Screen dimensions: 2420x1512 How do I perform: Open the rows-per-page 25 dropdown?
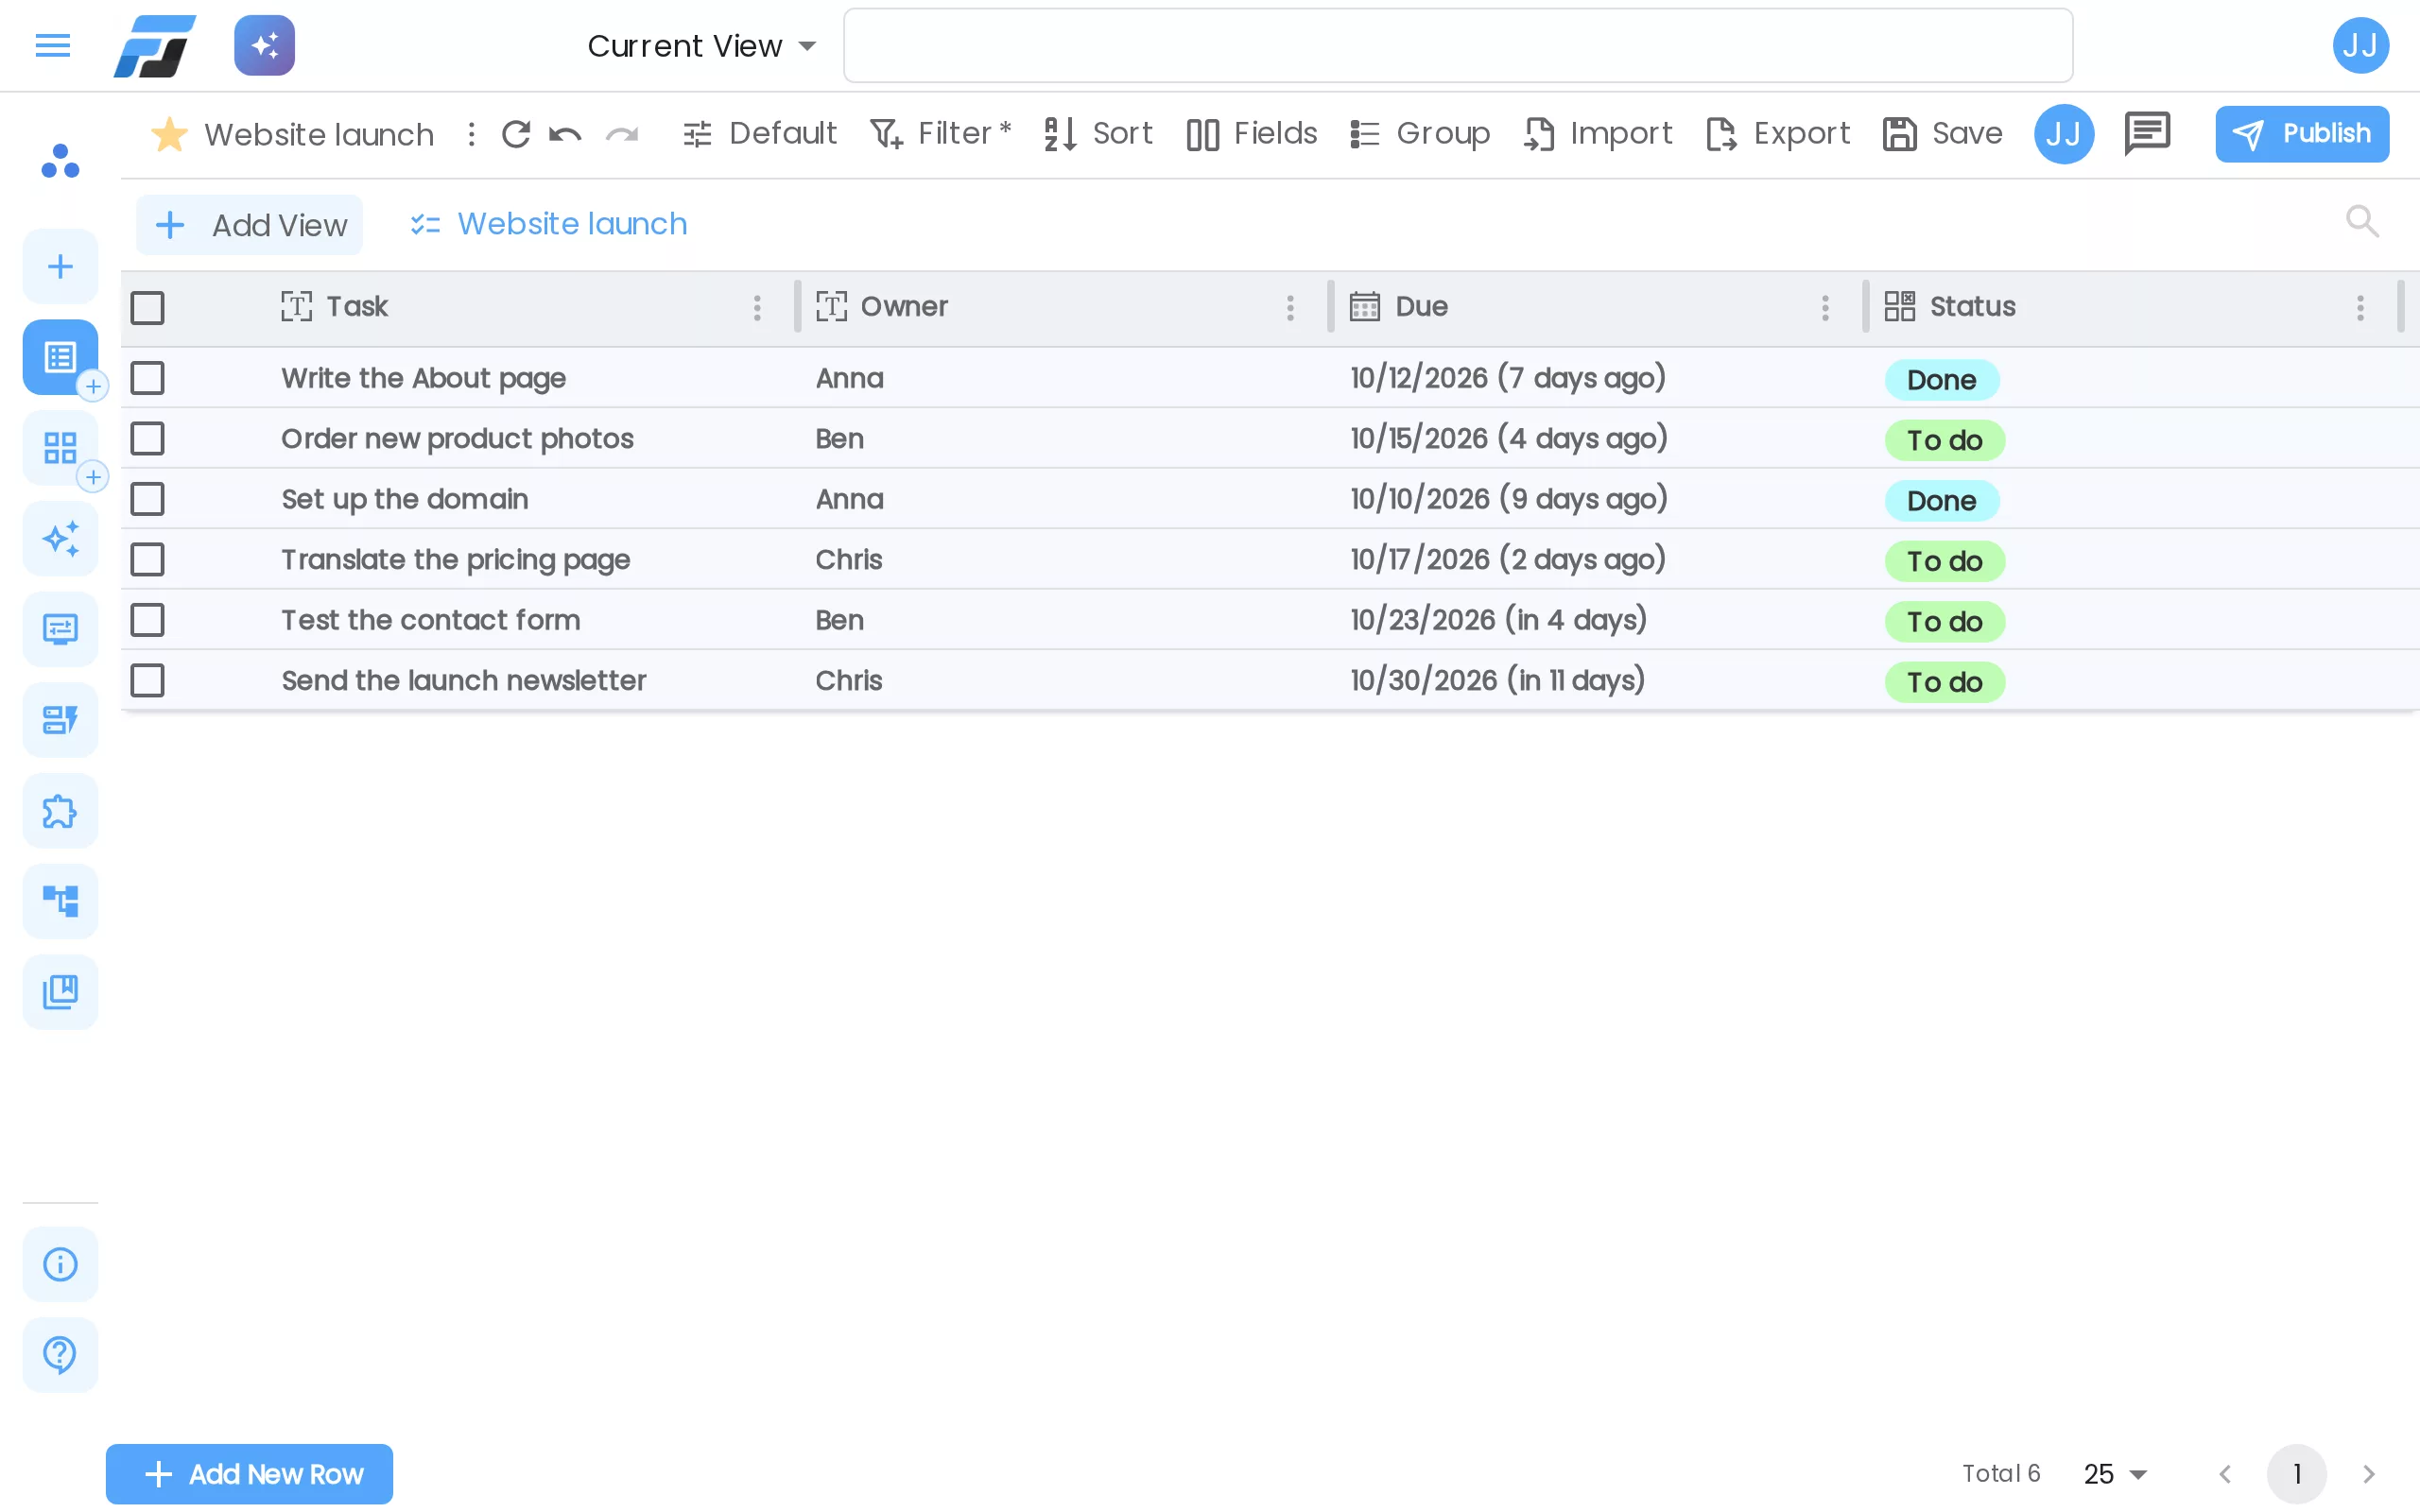[2115, 1474]
